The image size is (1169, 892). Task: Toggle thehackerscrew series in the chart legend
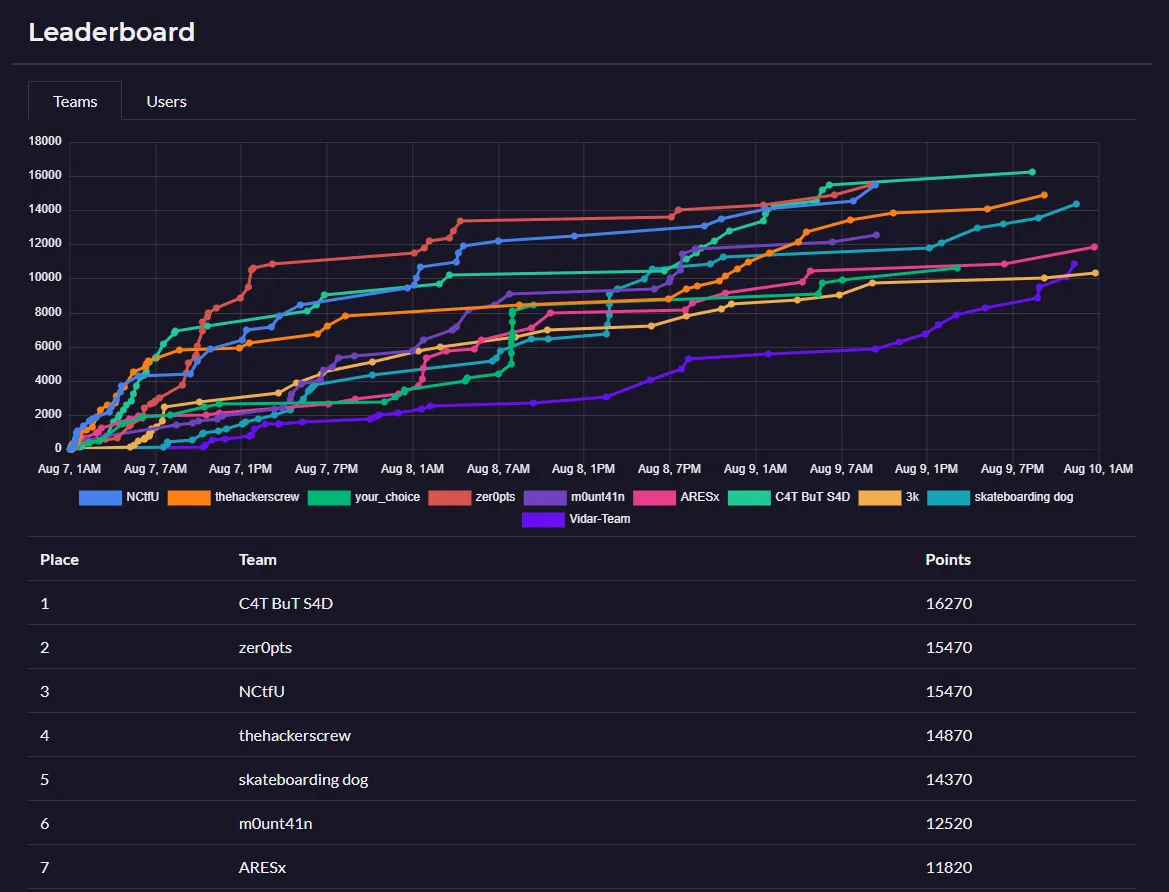pyautogui.click(x=234, y=497)
